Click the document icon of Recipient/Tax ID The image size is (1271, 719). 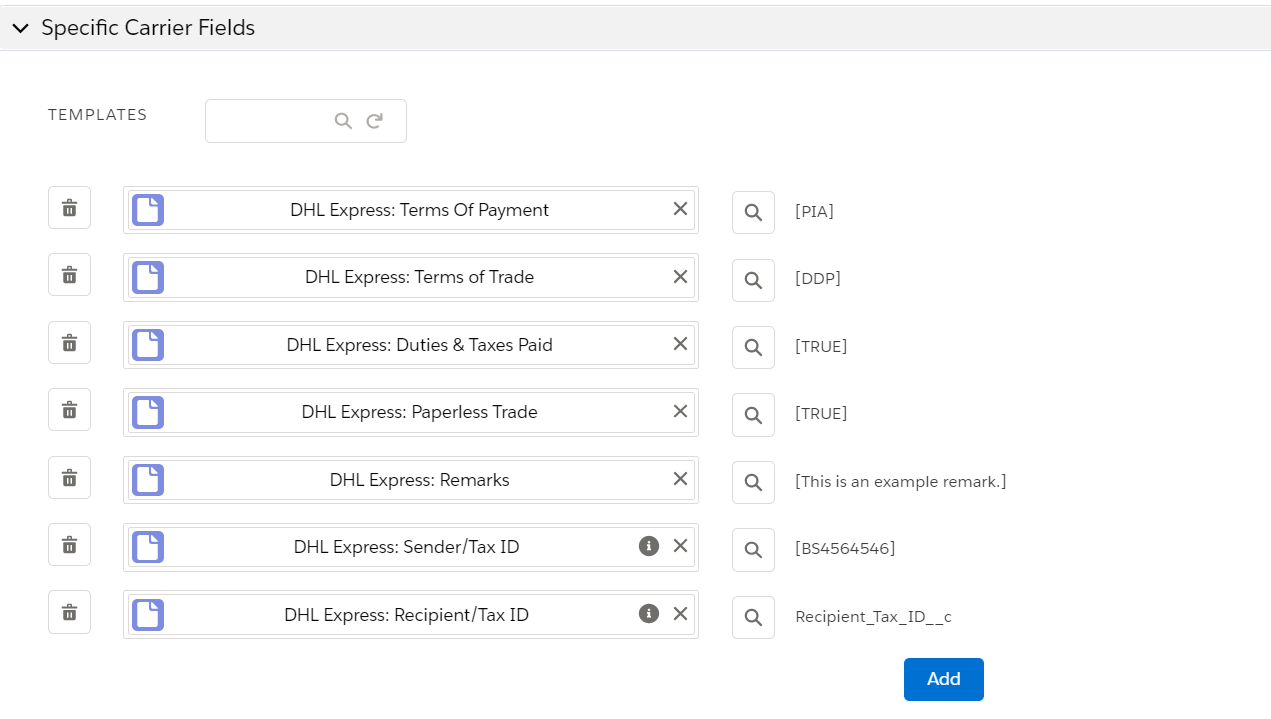pos(148,614)
